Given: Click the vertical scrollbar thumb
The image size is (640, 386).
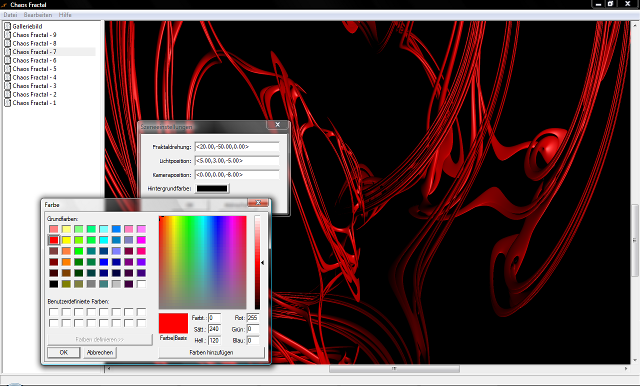Looking at the screenshot, I should pyautogui.click(x=635, y=240).
